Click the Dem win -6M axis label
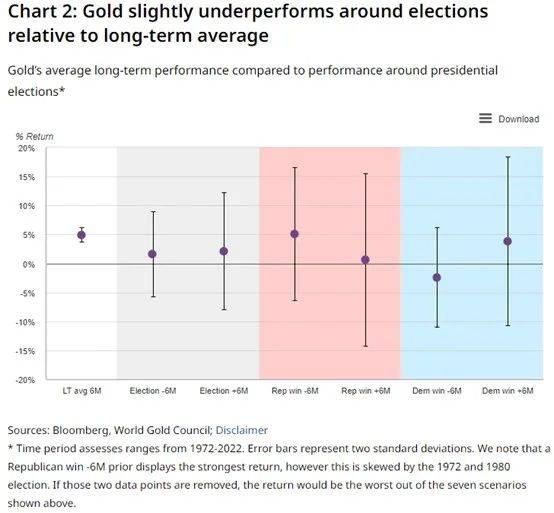Image resolution: width=554 pixels, height=513 pixels. click(x=437, y=391)
